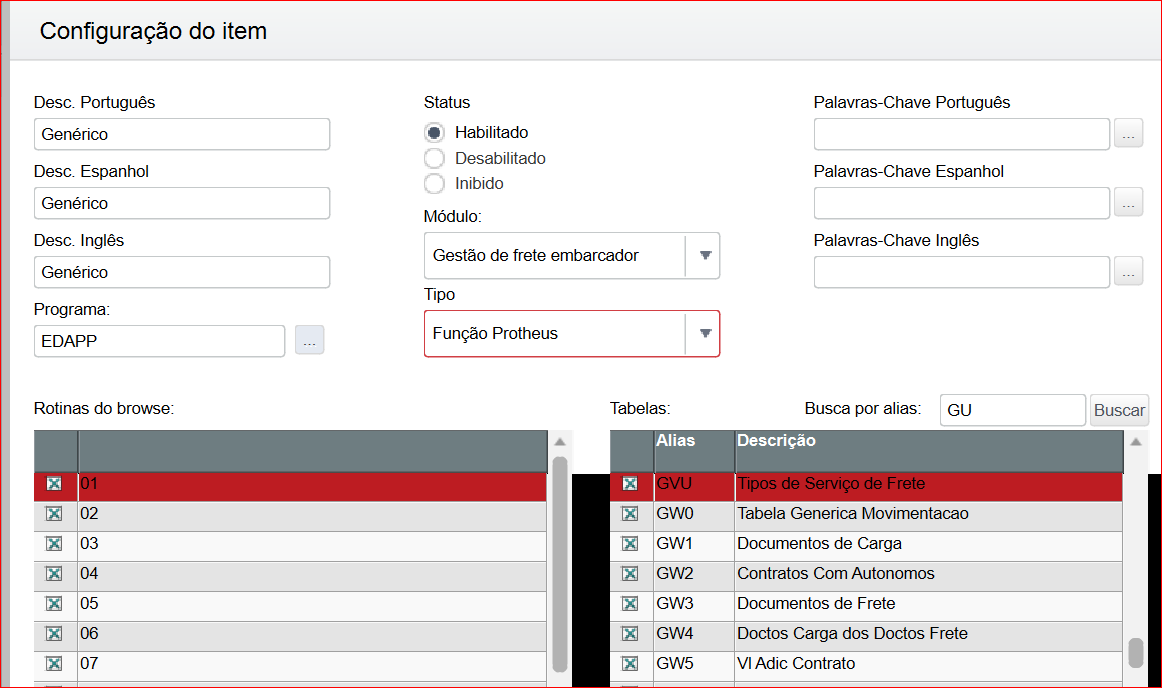
Task: Open the Programa lookup ellipsis button
Action: coord(310,340)
